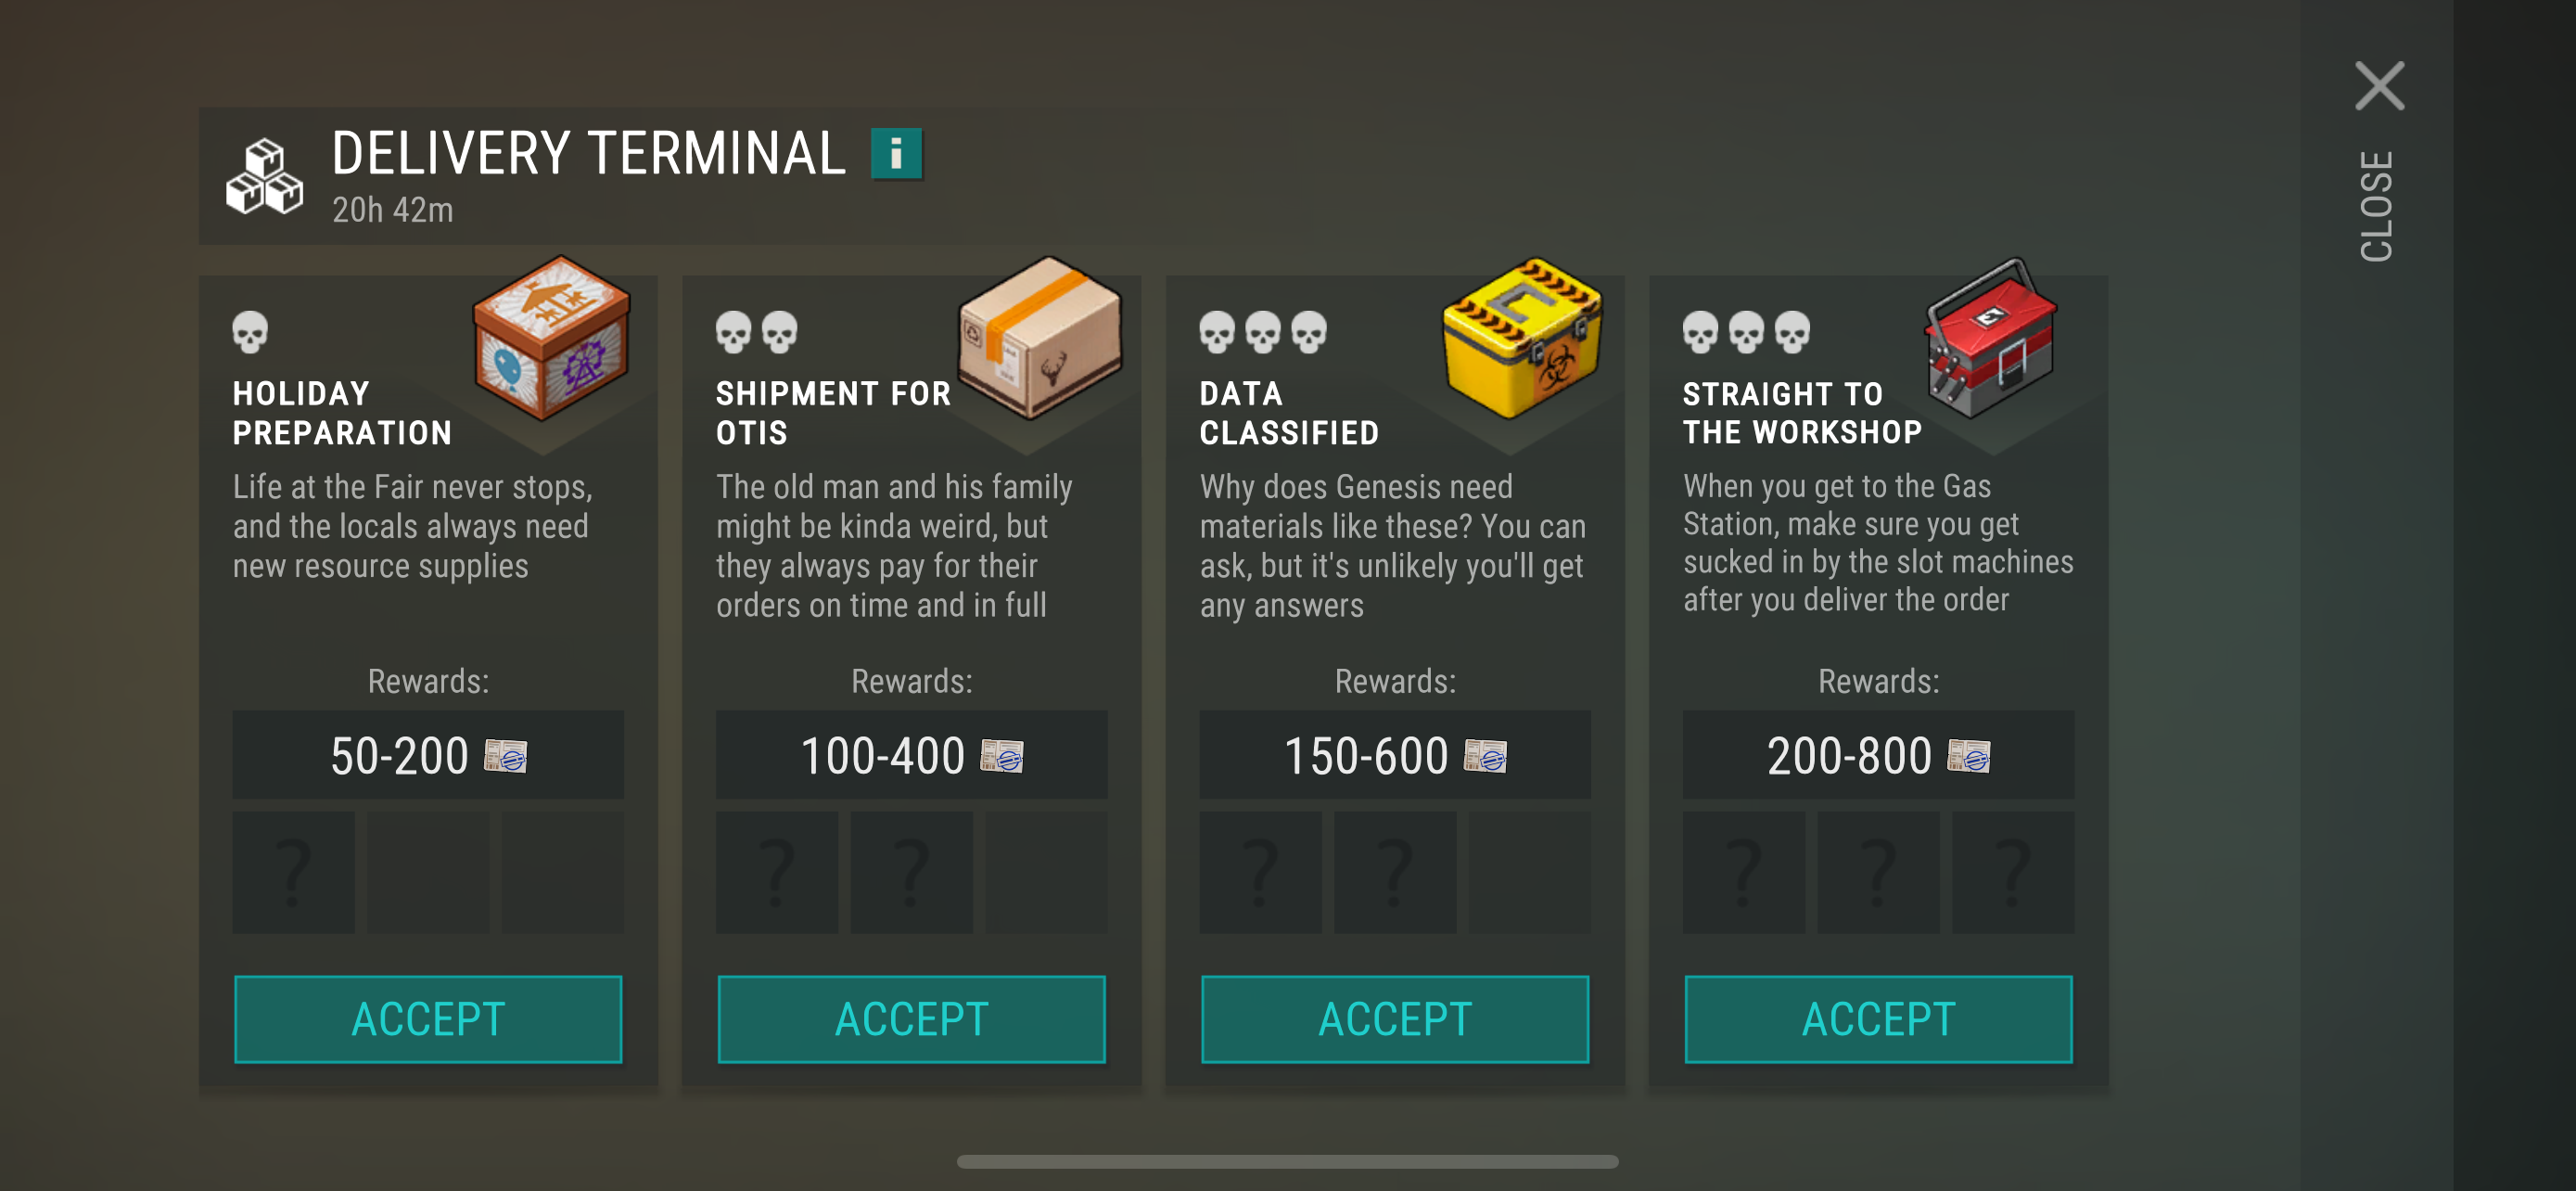Viewport: 2576px width, 1191px height.
Task: Tap the Shipment for Otis cardboard box
Action: [x=1039, y=337]
